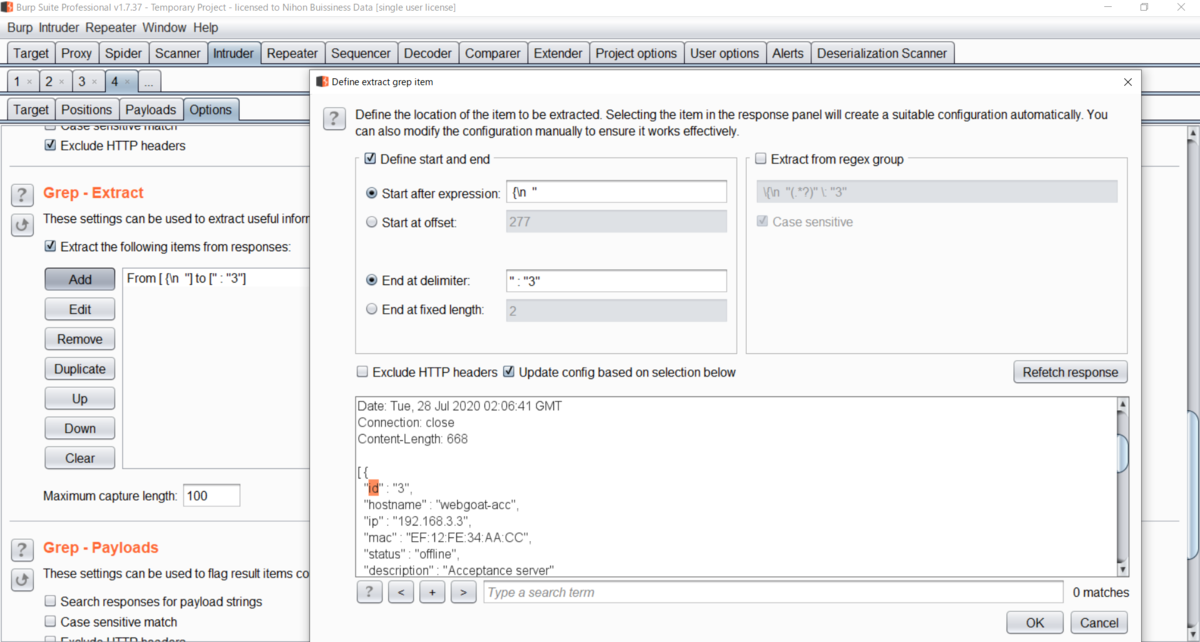Viewport: 1200px width, 642px height.
Task: Toggle Update config based on selection below
Action: tap(509, 372)
